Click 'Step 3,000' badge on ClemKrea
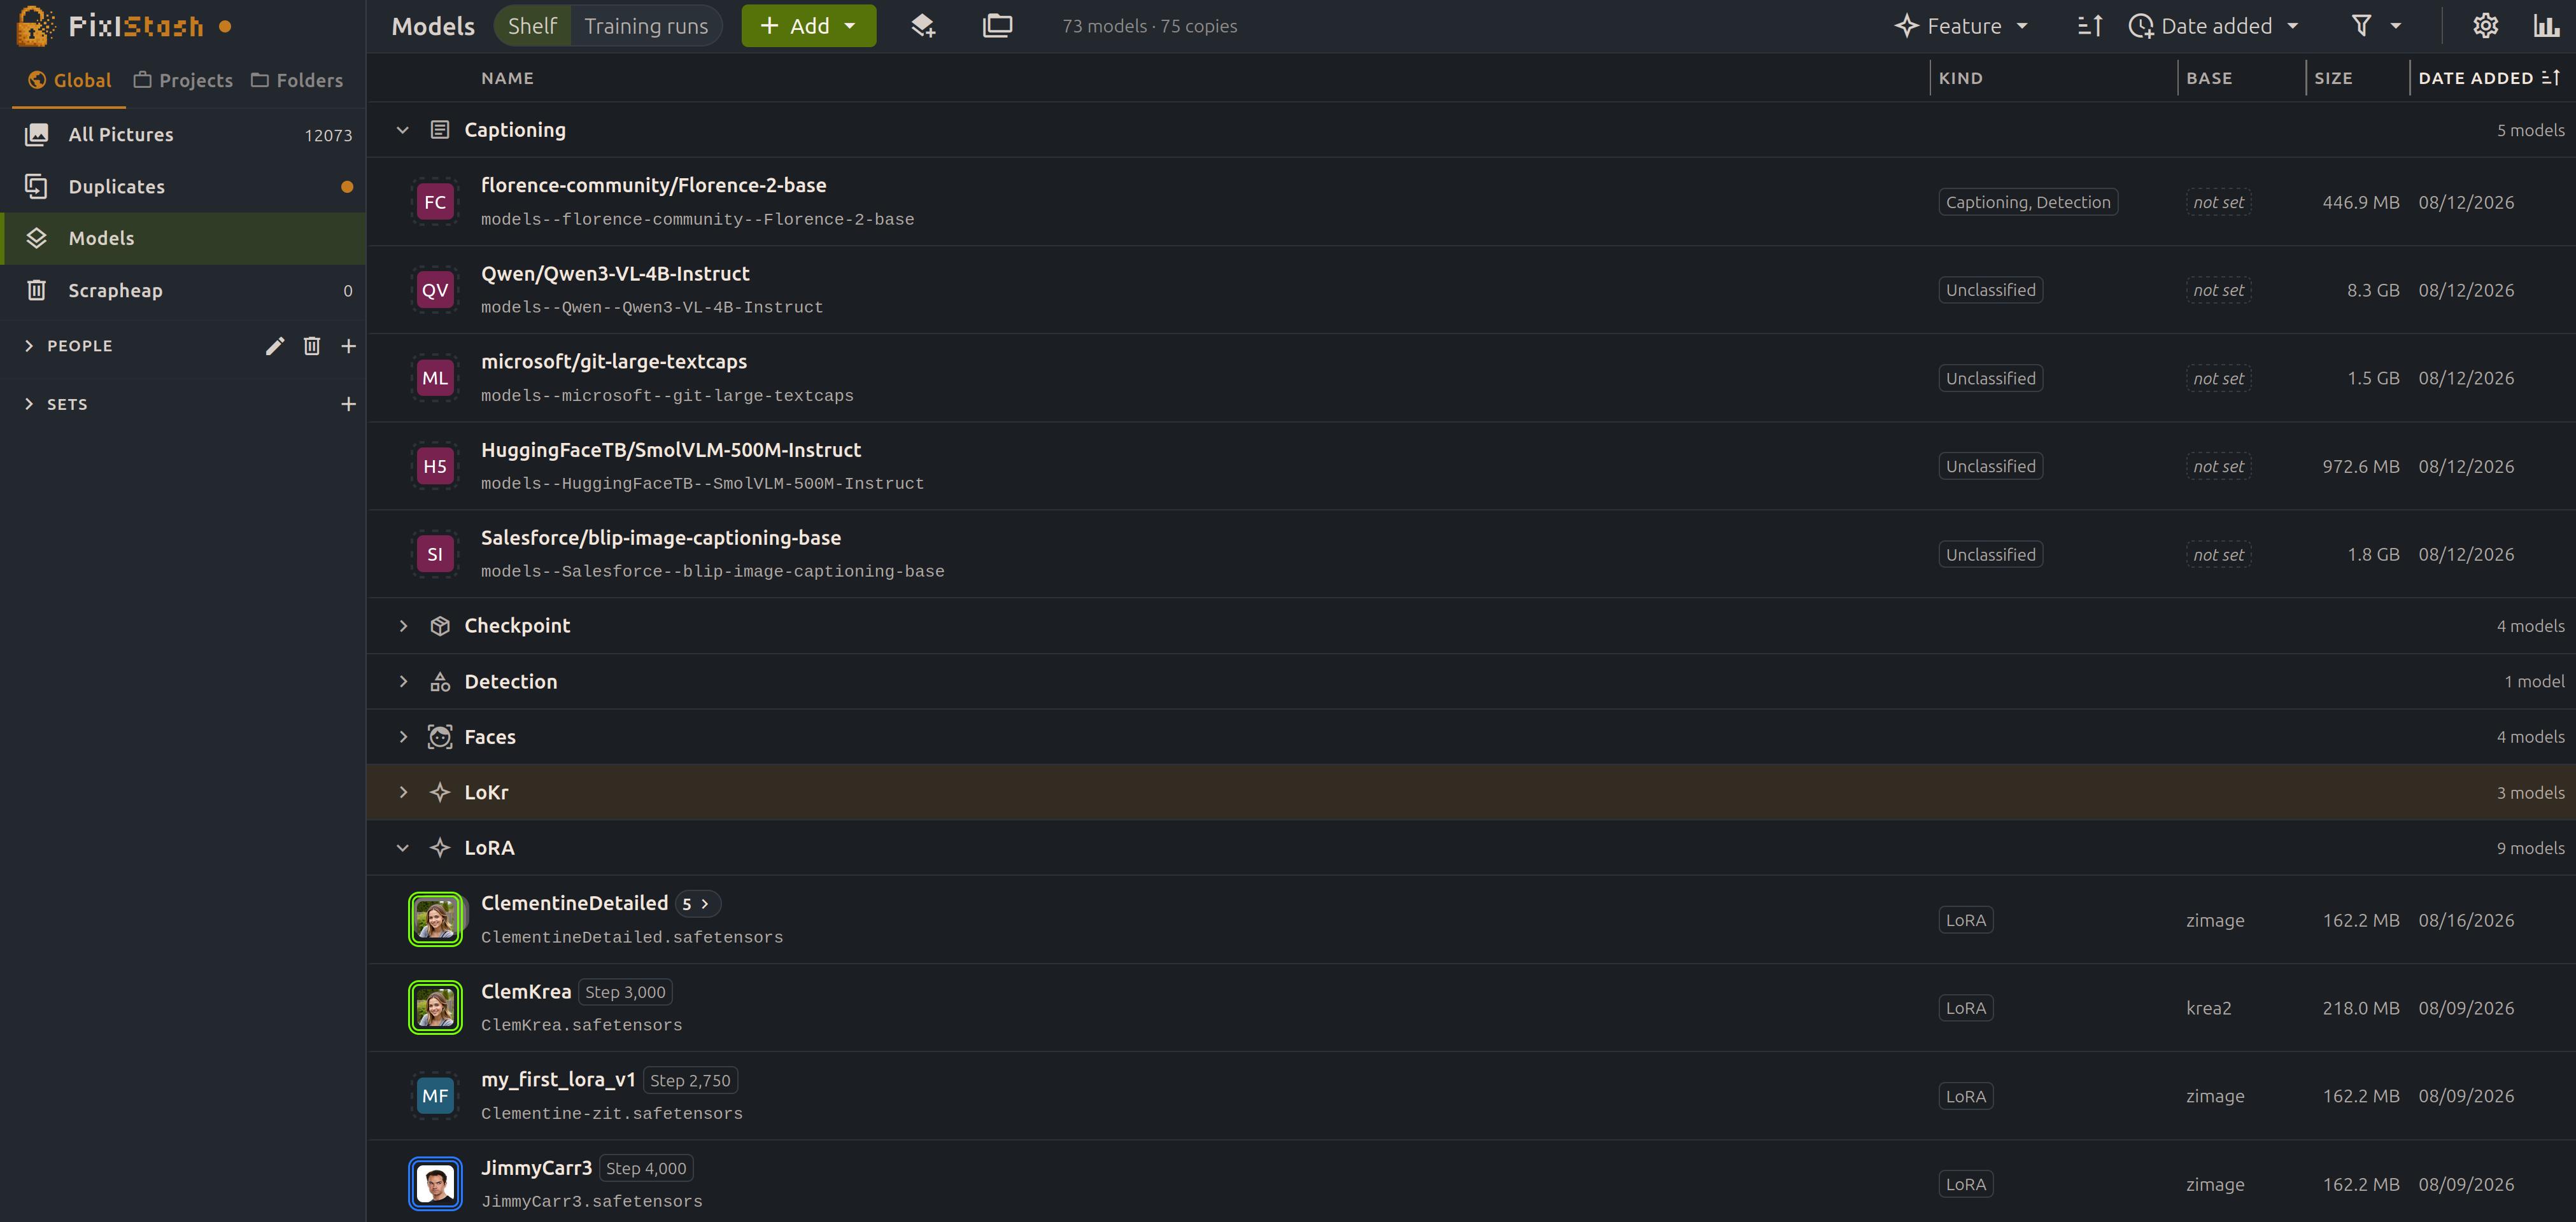This screenshot has height=1222, width=2576. click(625, 992)
